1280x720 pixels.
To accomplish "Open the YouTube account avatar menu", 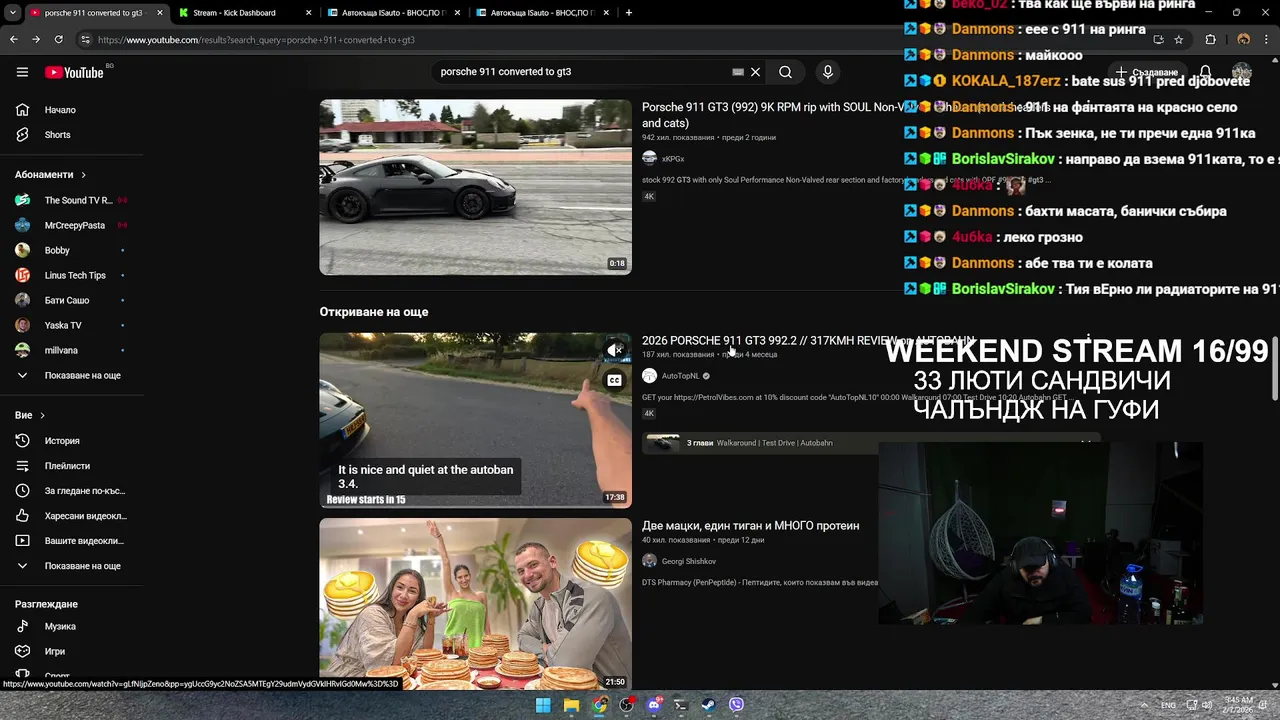I will (1242, 72).
